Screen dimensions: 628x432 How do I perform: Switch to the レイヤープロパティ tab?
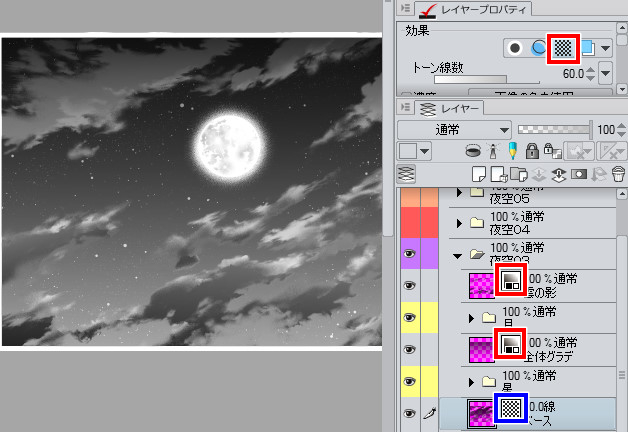[x=474, y=9]
